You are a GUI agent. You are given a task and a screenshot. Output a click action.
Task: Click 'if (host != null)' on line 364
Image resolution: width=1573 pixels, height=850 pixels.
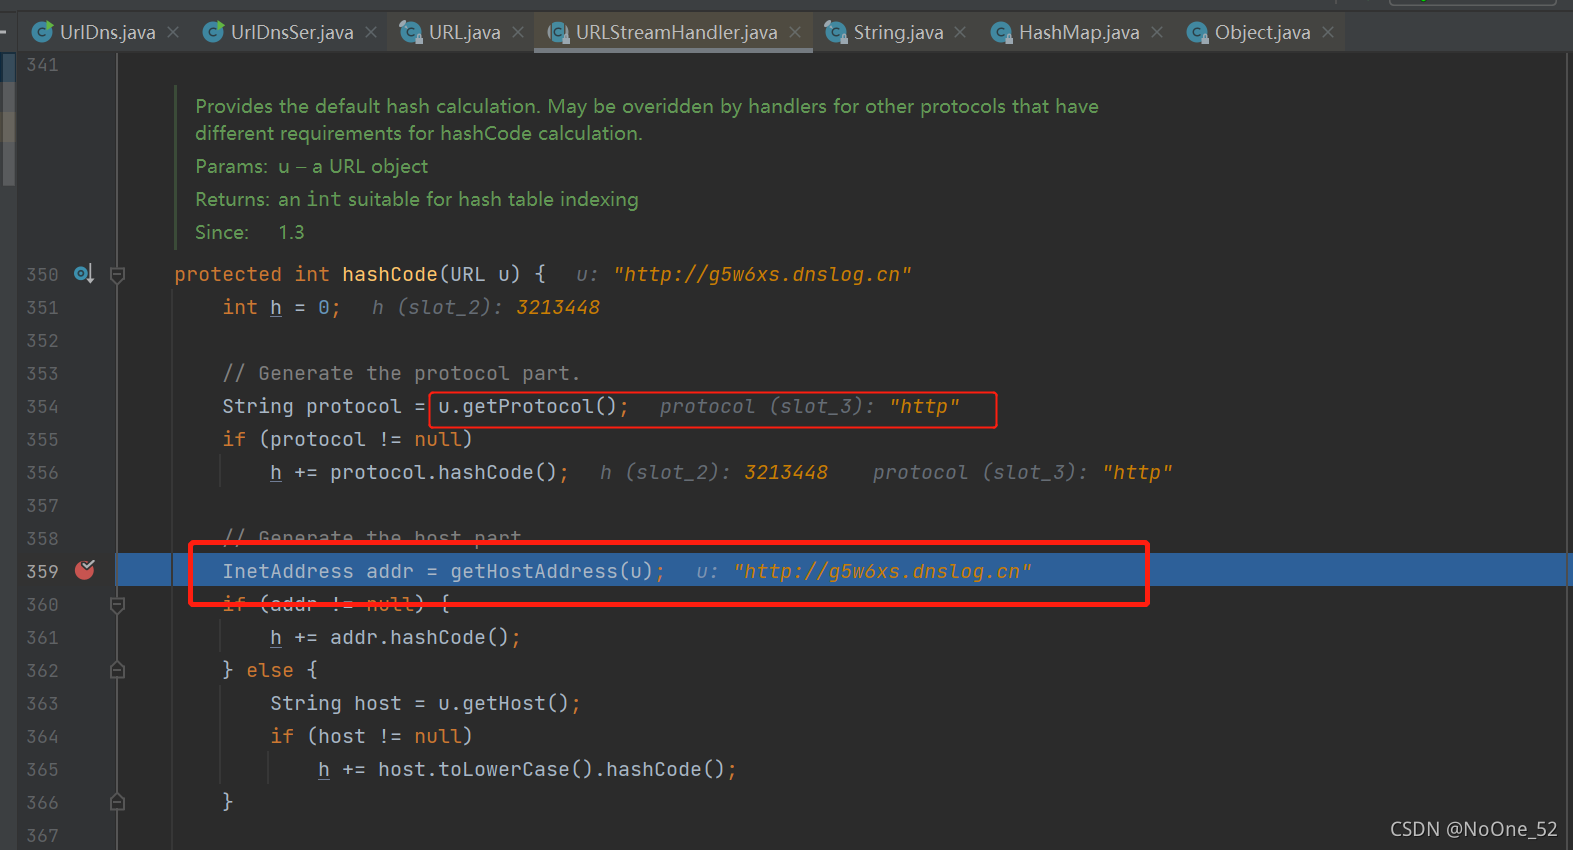tap(371, 736)
